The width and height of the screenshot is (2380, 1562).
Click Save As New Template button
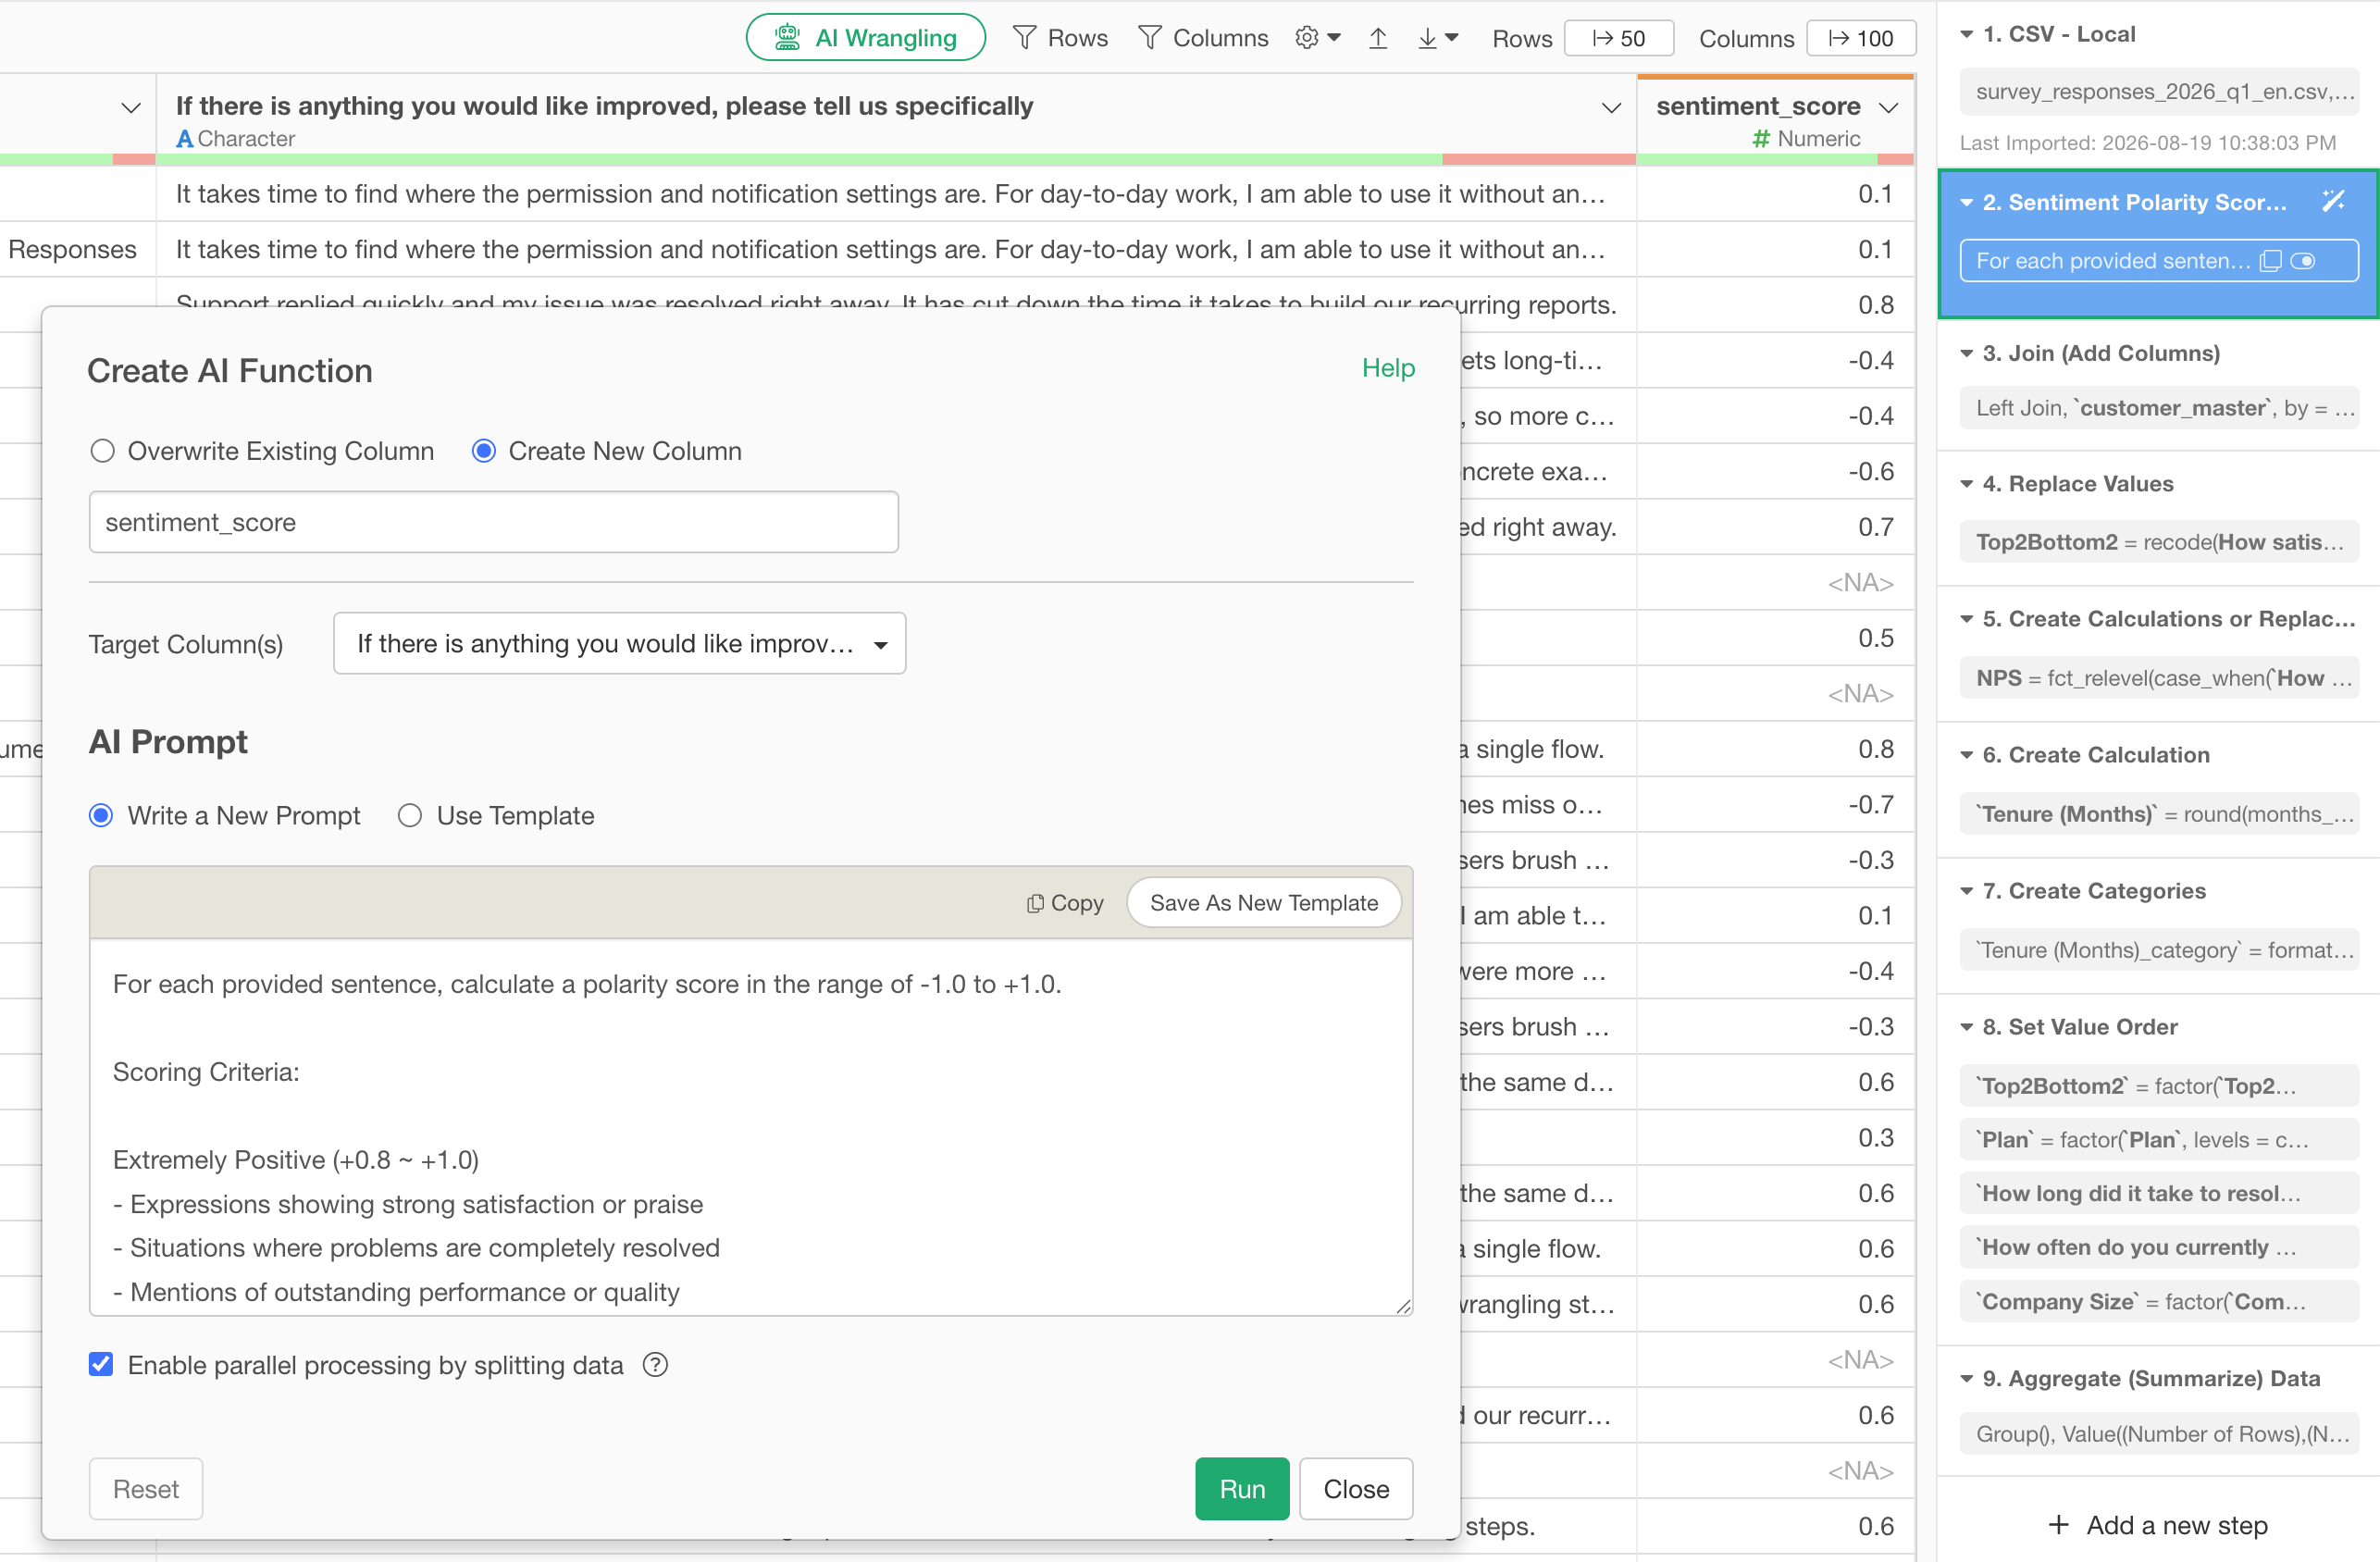click(x=1264, y=903)
